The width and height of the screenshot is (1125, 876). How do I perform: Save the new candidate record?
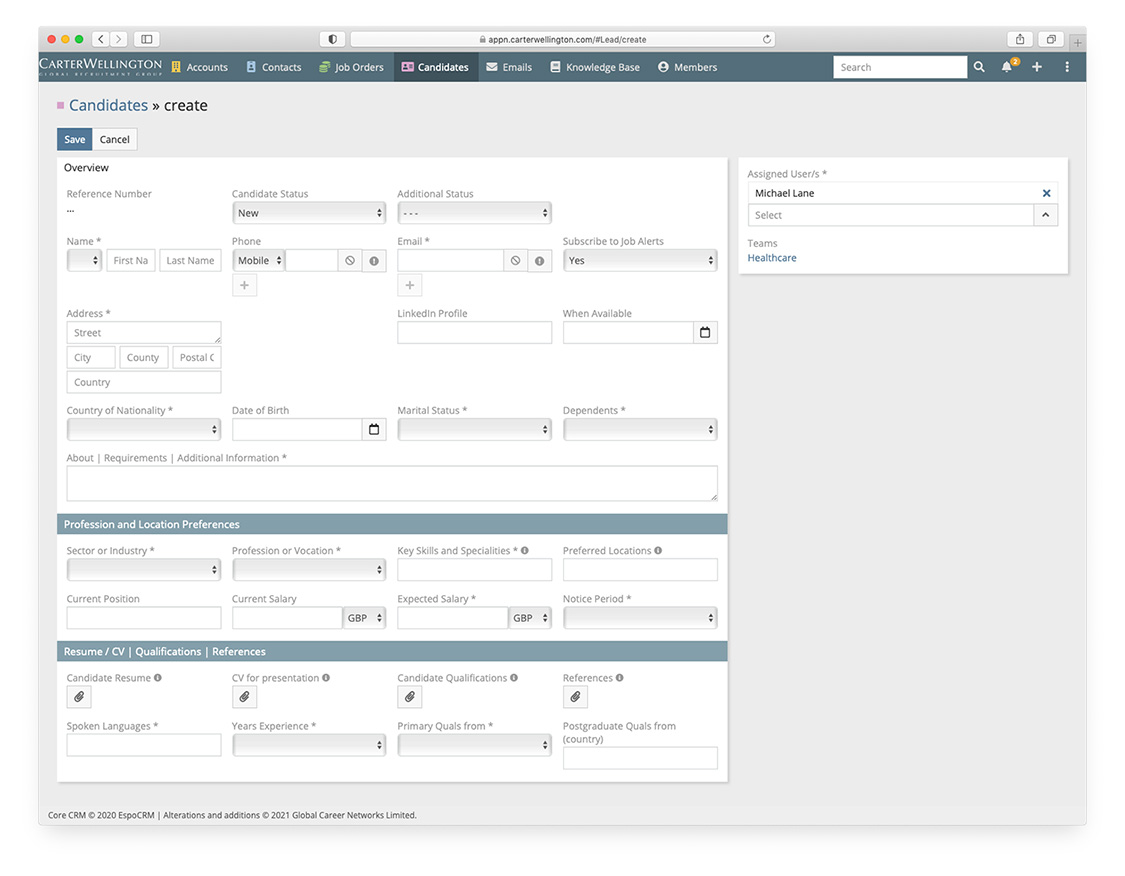74,139
